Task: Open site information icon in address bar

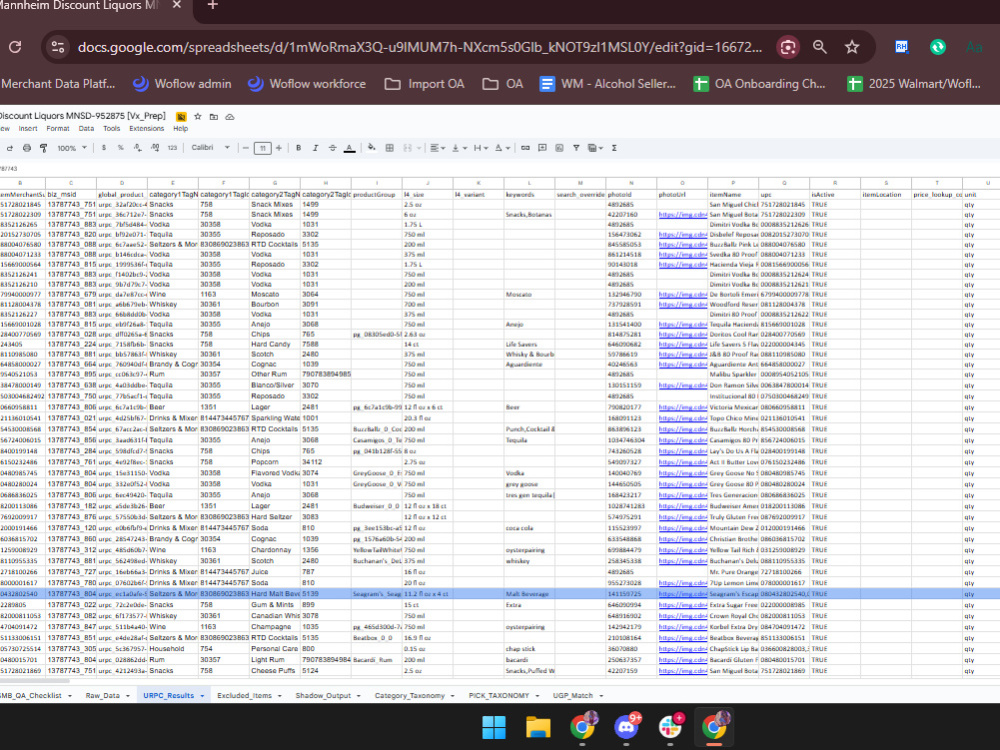Action: (58, 47)
